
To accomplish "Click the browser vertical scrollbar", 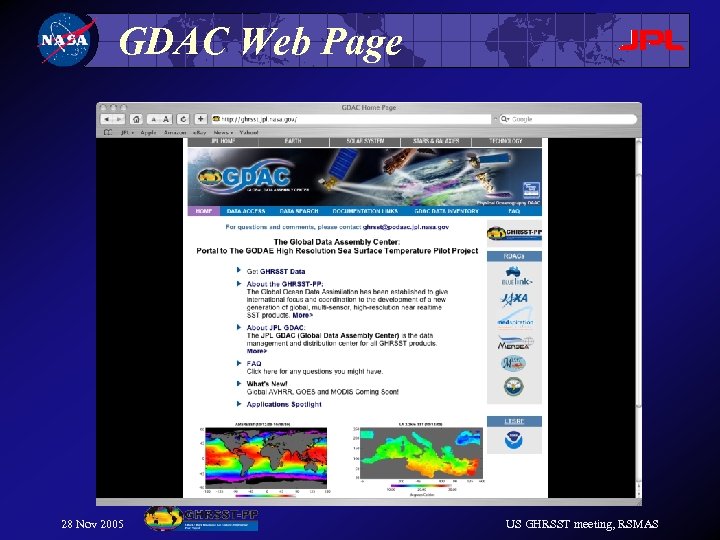I will coord(638,317).
